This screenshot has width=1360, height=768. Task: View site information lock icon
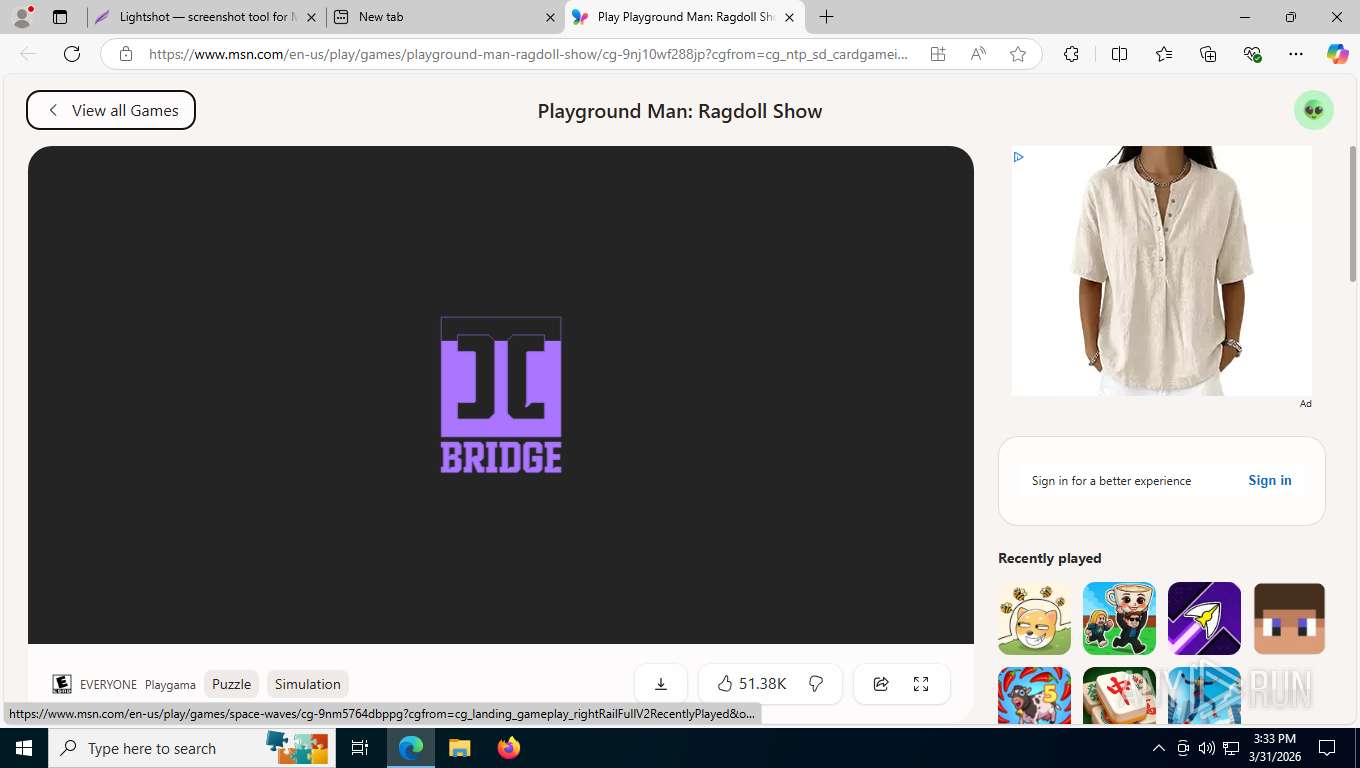[125, 54]
